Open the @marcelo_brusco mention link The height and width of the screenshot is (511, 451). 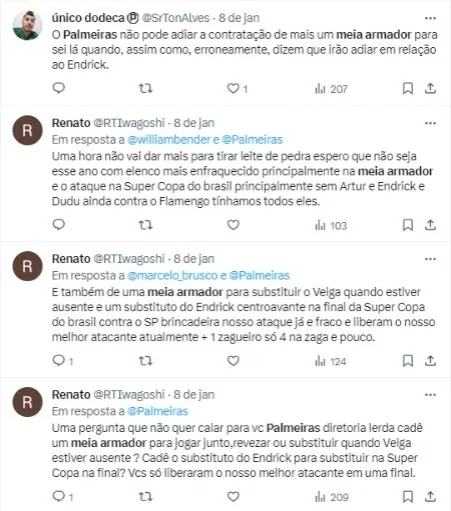172,275
